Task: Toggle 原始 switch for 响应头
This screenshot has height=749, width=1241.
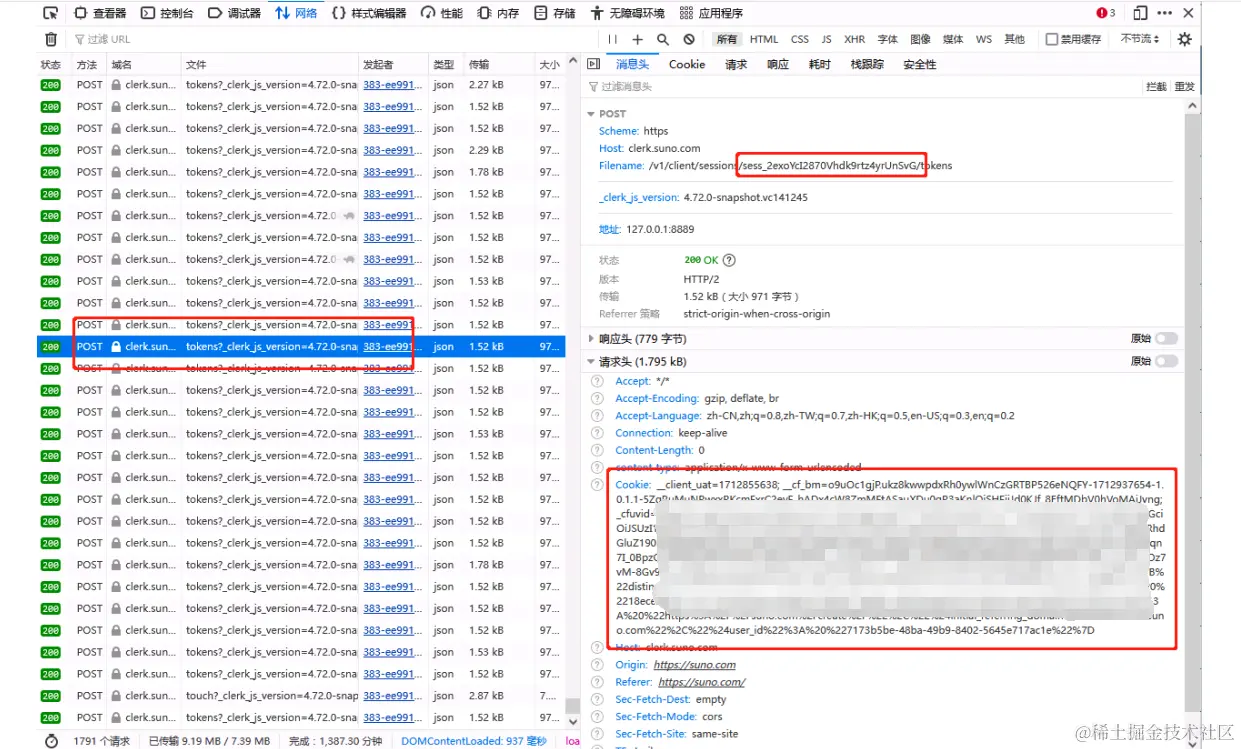Action: [1166, 338]
